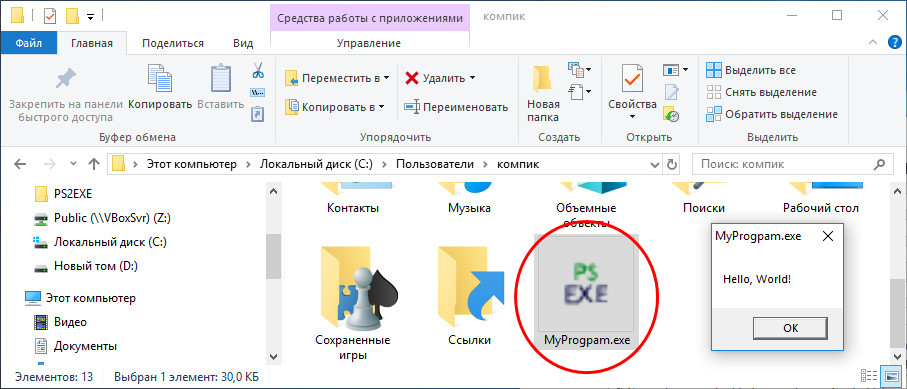The width and height of the screenshot is (907, 389).
Task: Click OK in the Hello World dialog
Action: (x=791, y=328)
